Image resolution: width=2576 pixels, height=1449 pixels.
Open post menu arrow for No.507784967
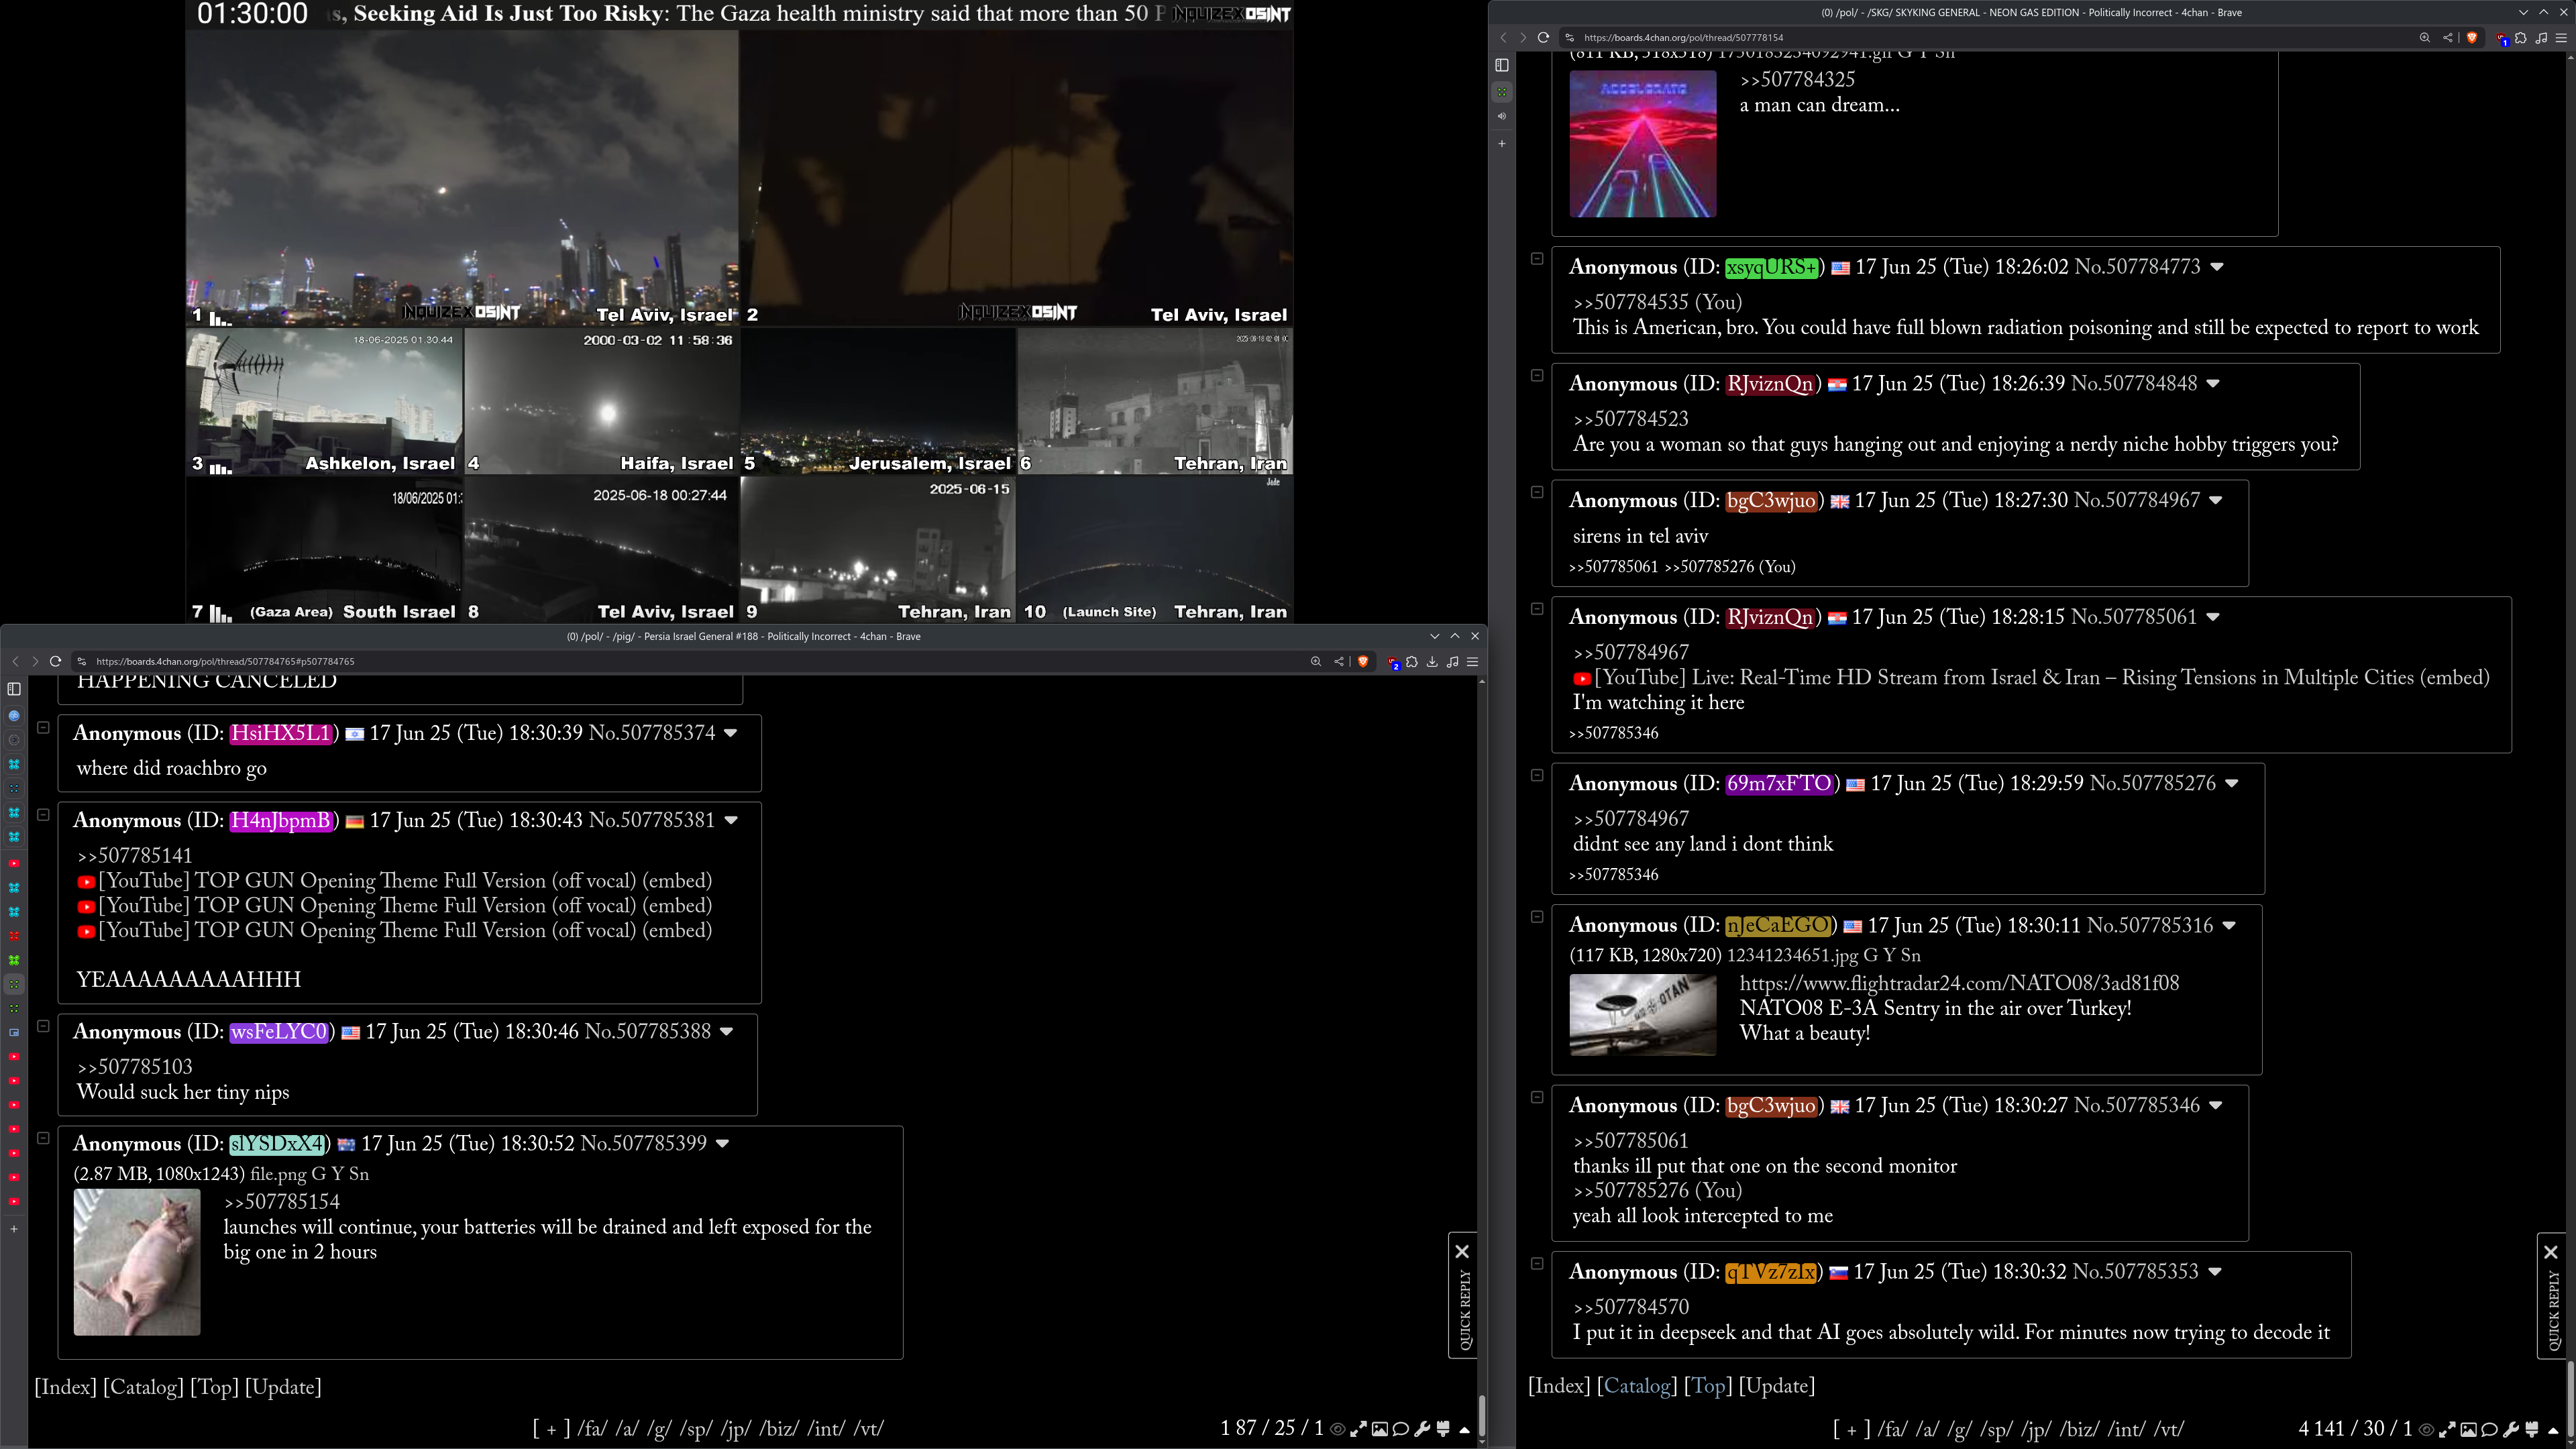tap(2215, 501)
